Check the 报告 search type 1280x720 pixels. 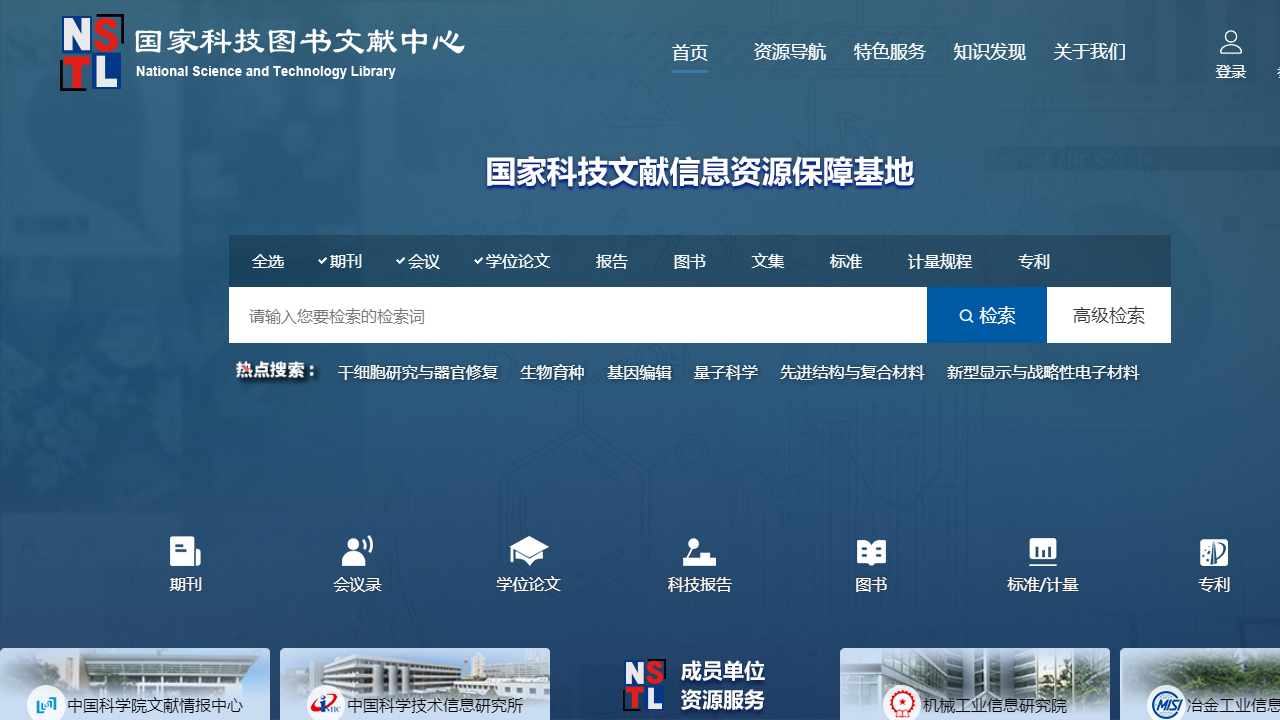pos(612,261)
